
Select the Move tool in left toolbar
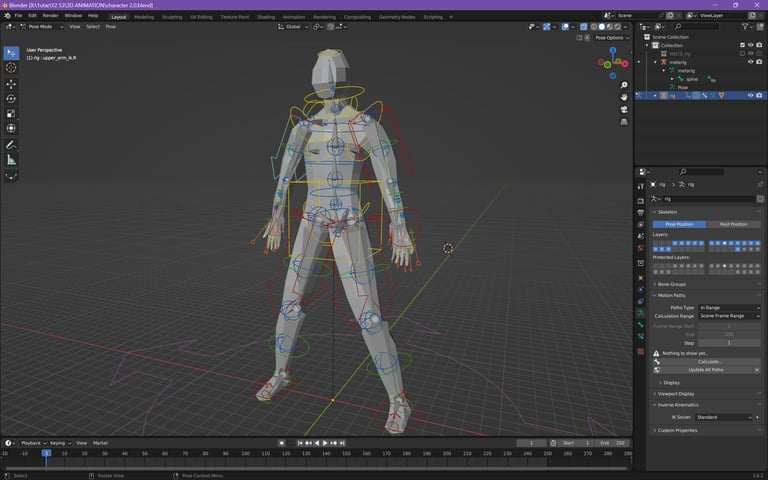[x=11, y=84]
